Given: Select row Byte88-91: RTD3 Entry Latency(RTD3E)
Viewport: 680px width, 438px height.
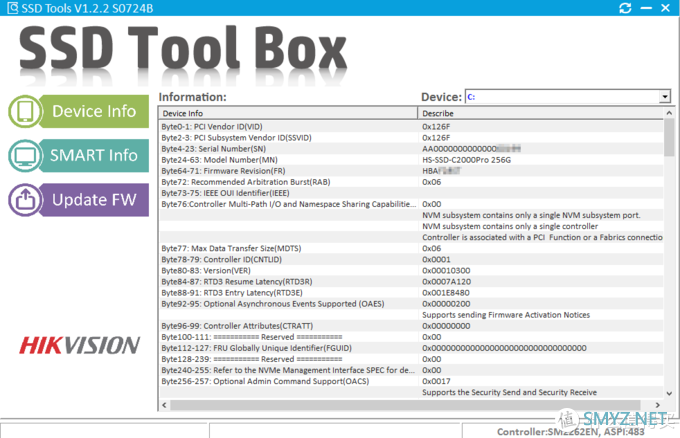Looking at the screenshot, I should (411, 293).
